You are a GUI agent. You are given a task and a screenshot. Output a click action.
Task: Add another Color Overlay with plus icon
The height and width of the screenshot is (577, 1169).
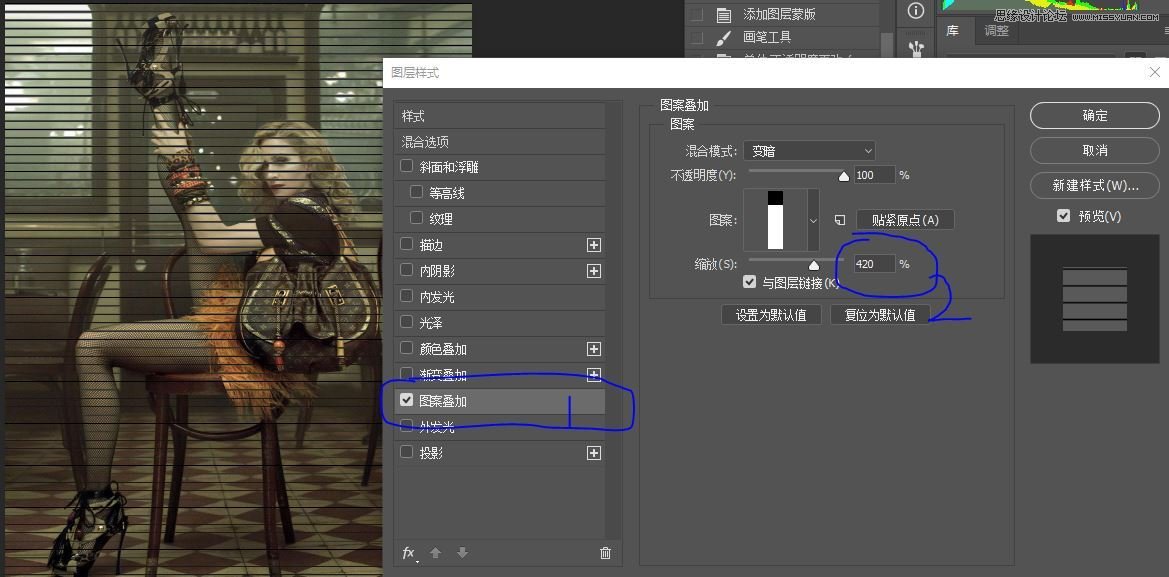pos(593,349)
